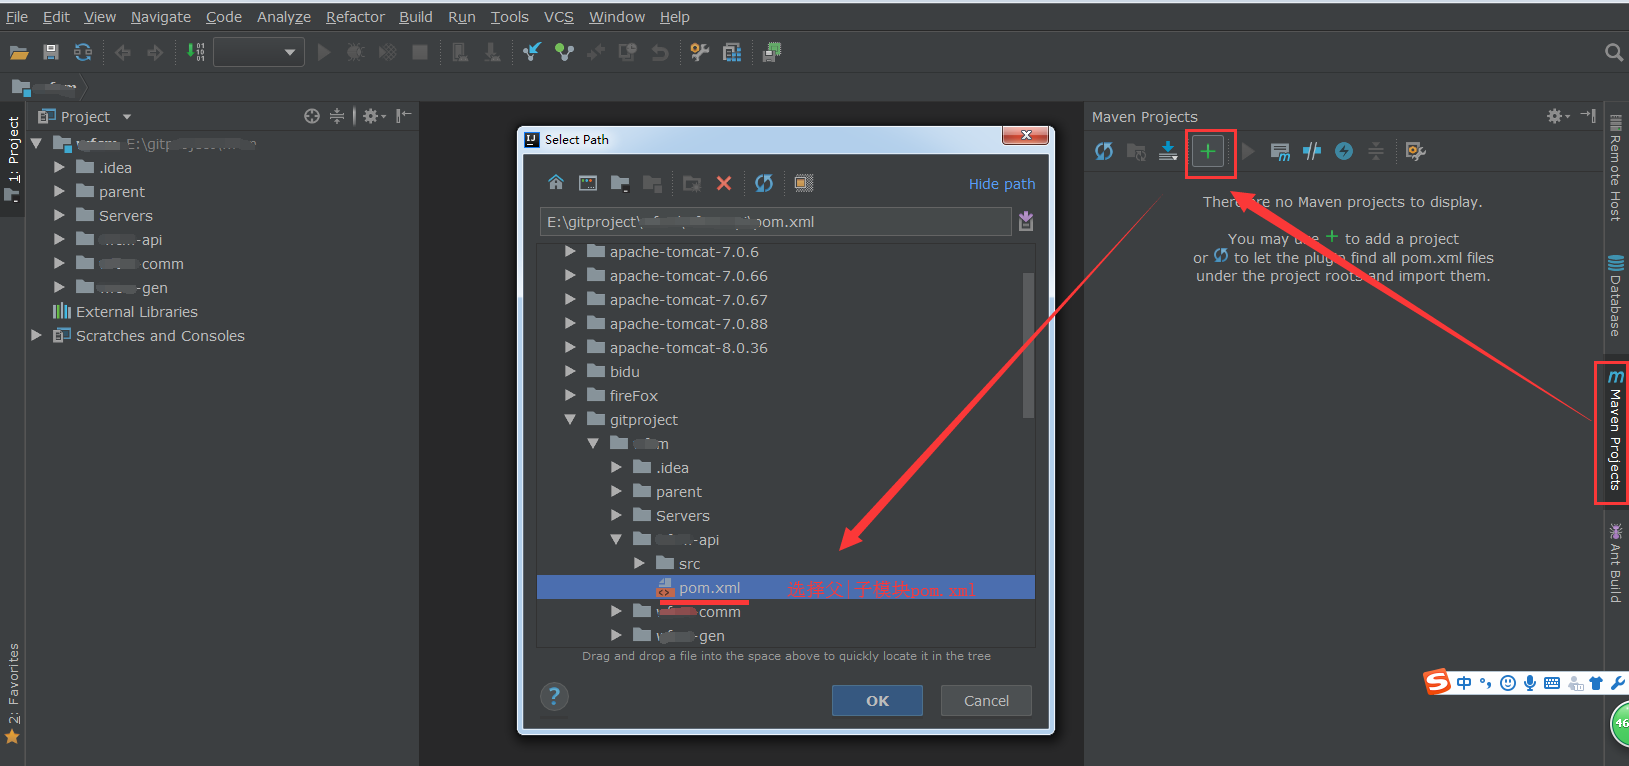Click the dialog file tree vertical scrollbar
The image size is (1629, 766).
[1028, 345]
